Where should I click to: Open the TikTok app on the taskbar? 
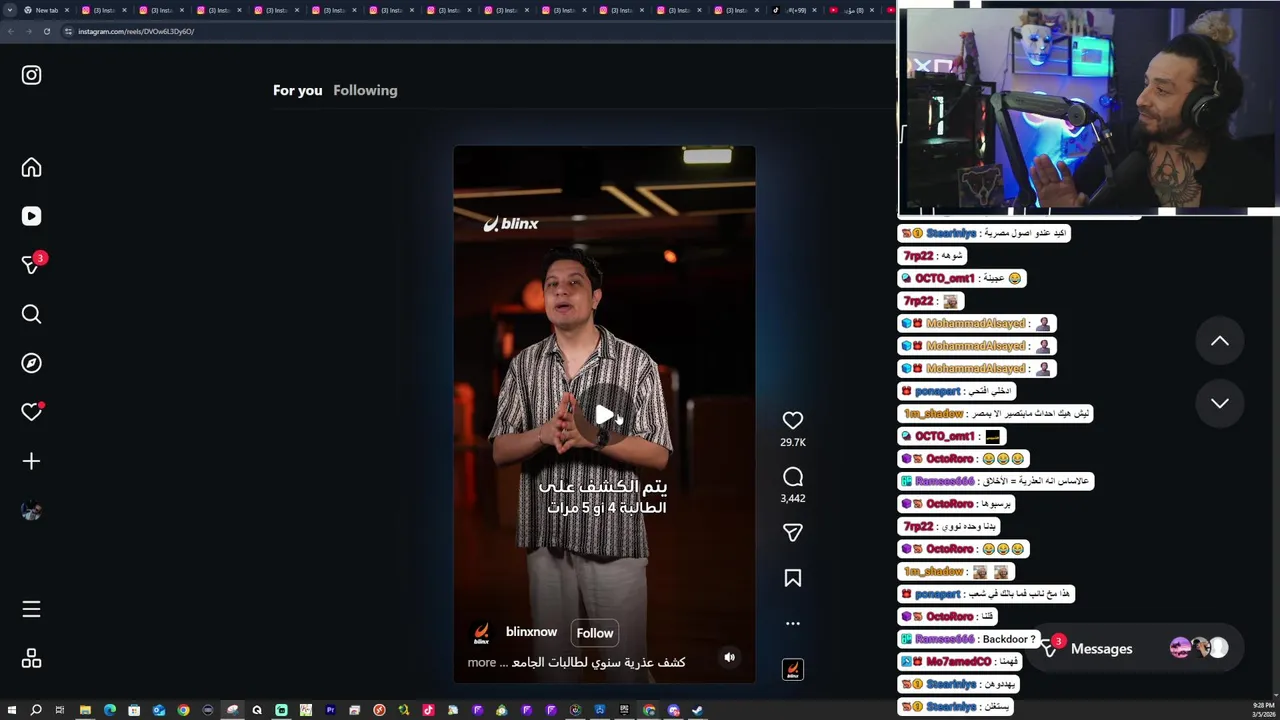429,710
